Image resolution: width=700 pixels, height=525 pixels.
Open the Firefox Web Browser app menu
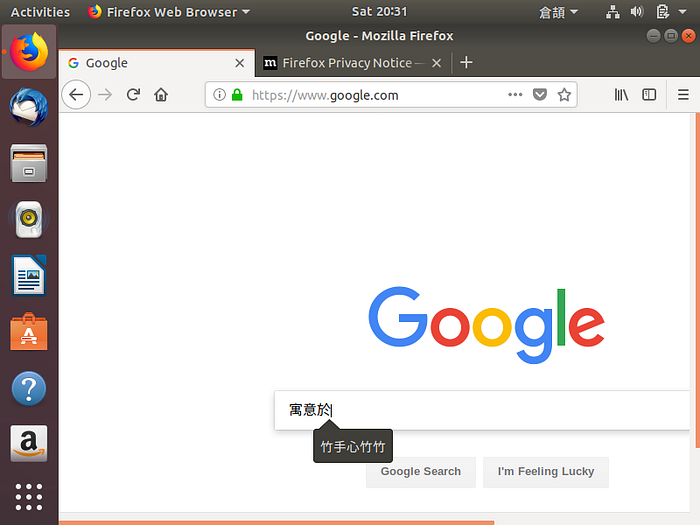pos(169,12)
